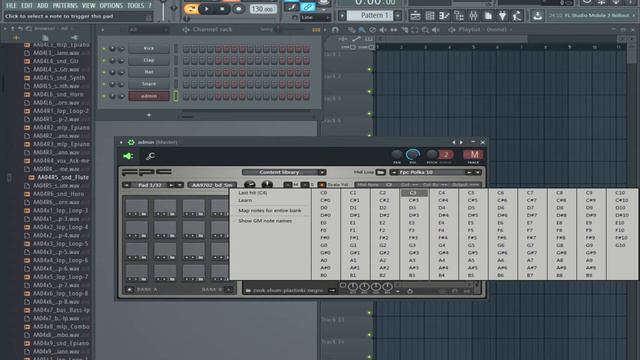Screen dimensions: 640x360
Task: Toggle the Hat channel mute LED
Action: click(x=104, y=72)
